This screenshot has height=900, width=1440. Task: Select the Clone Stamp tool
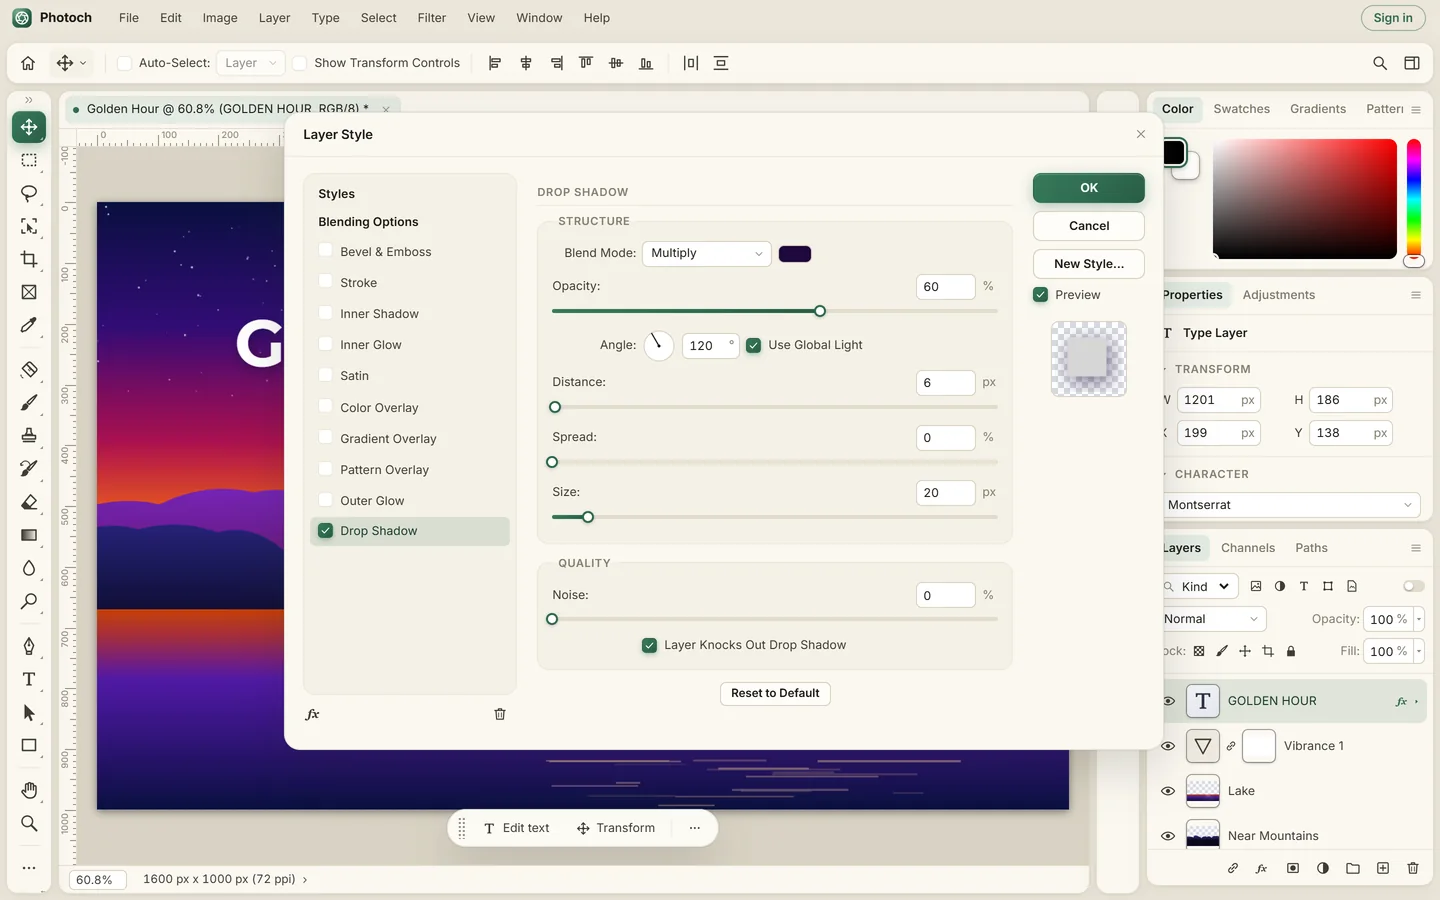pos(29,435)
